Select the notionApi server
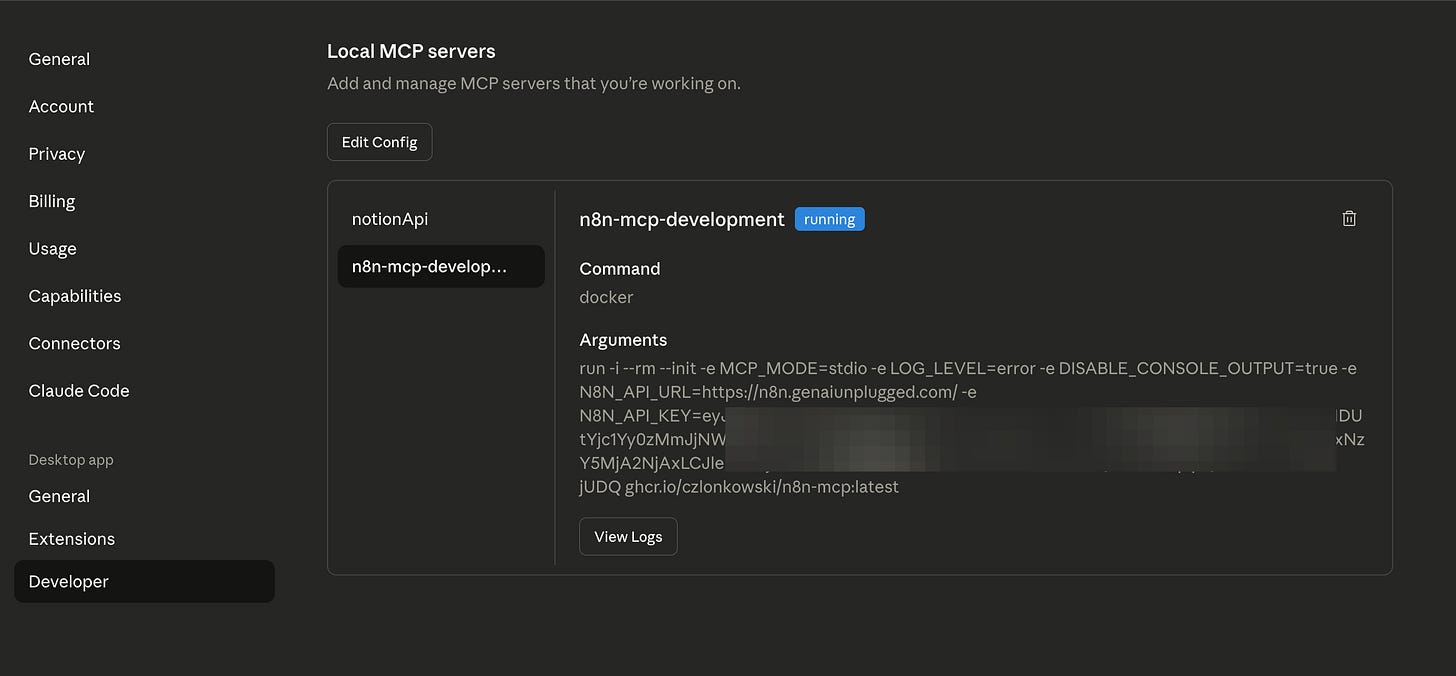 click(x=441, y=219)
